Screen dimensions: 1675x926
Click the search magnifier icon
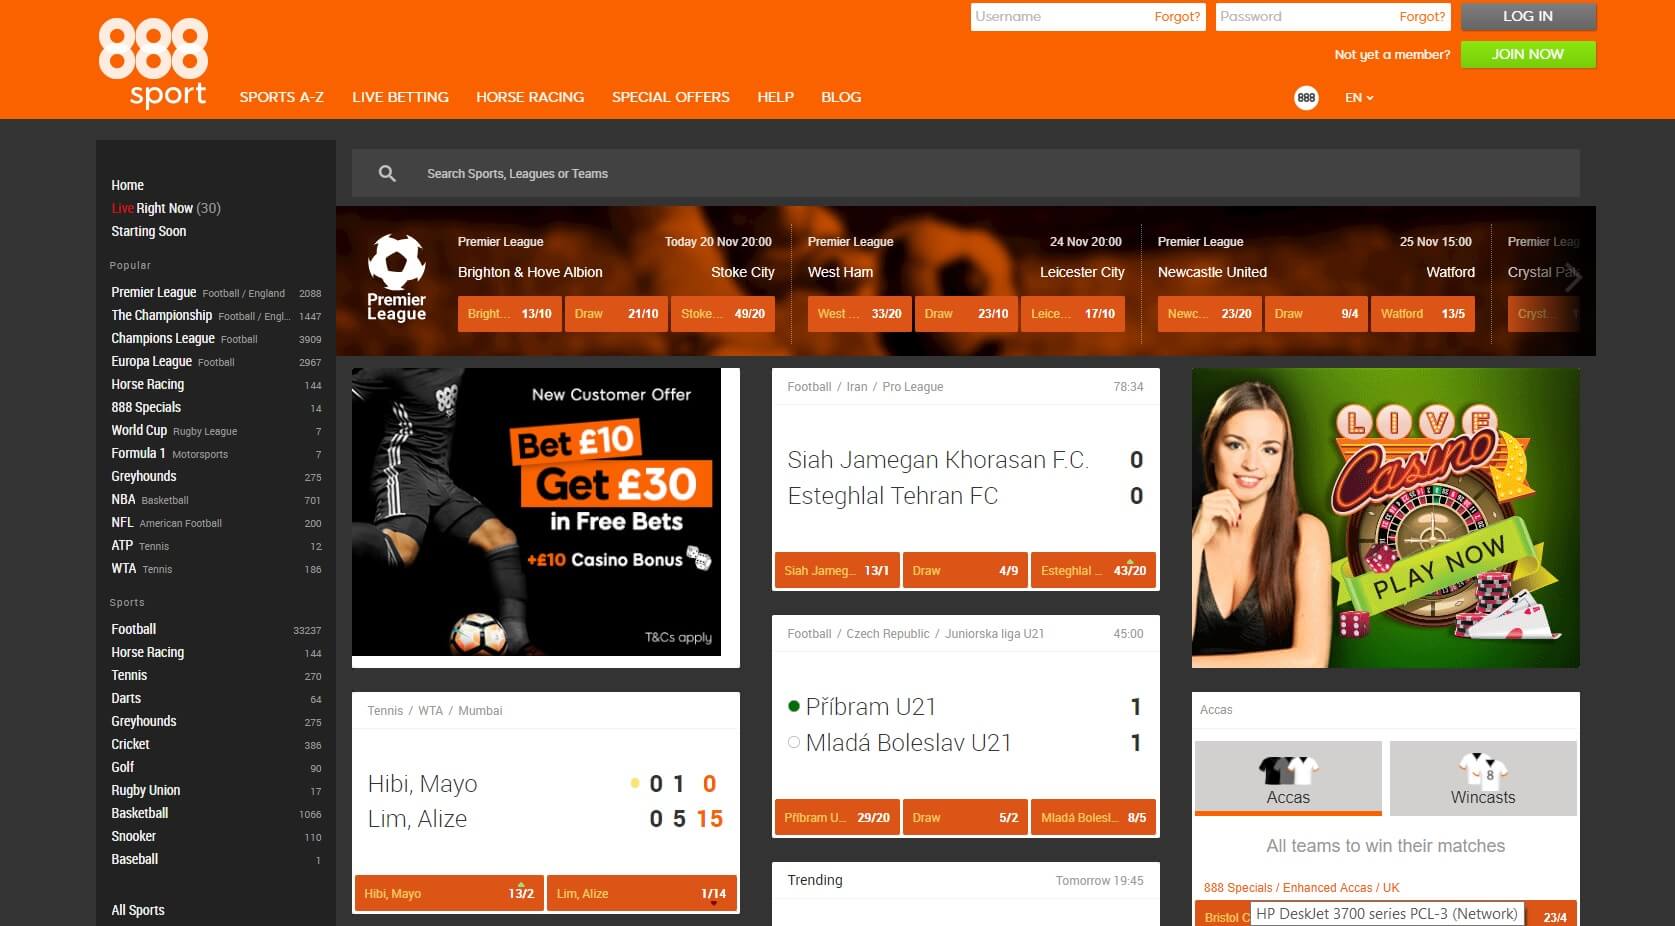pos(387,174)
